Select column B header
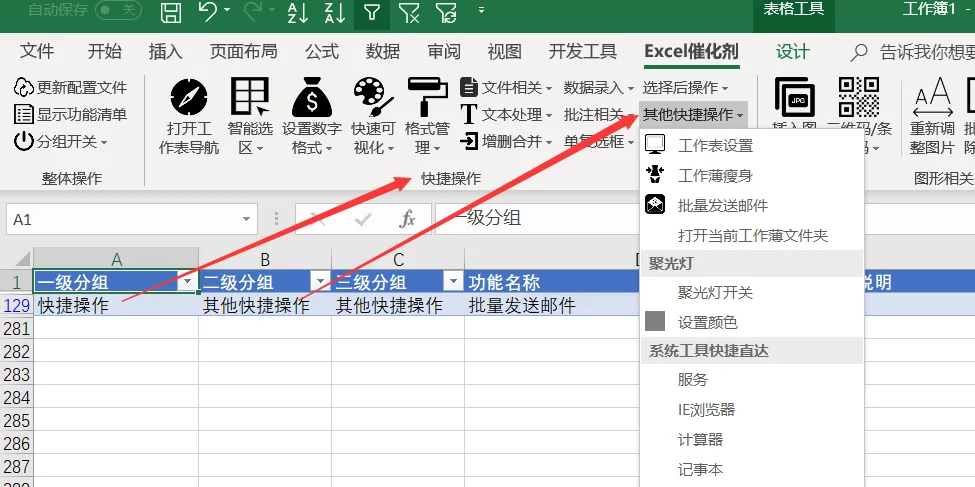Viewport: 975px width, 487px height. [x=265, y=260]
